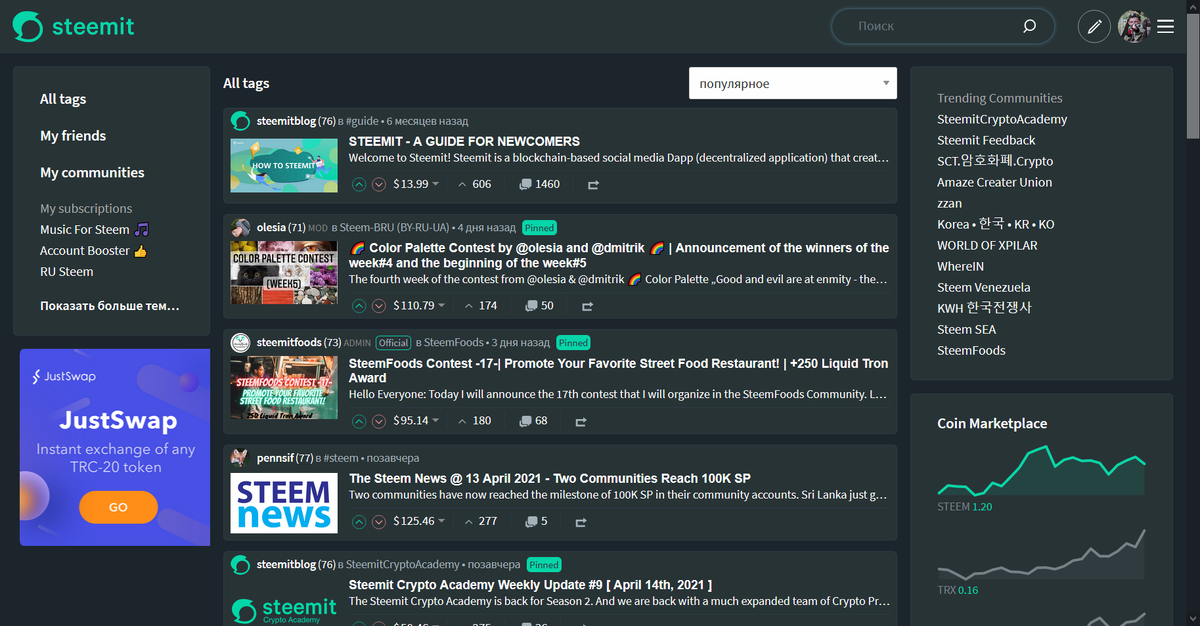
Task: Open Amaze Creater Union community
Action: [x=994, y=182]
